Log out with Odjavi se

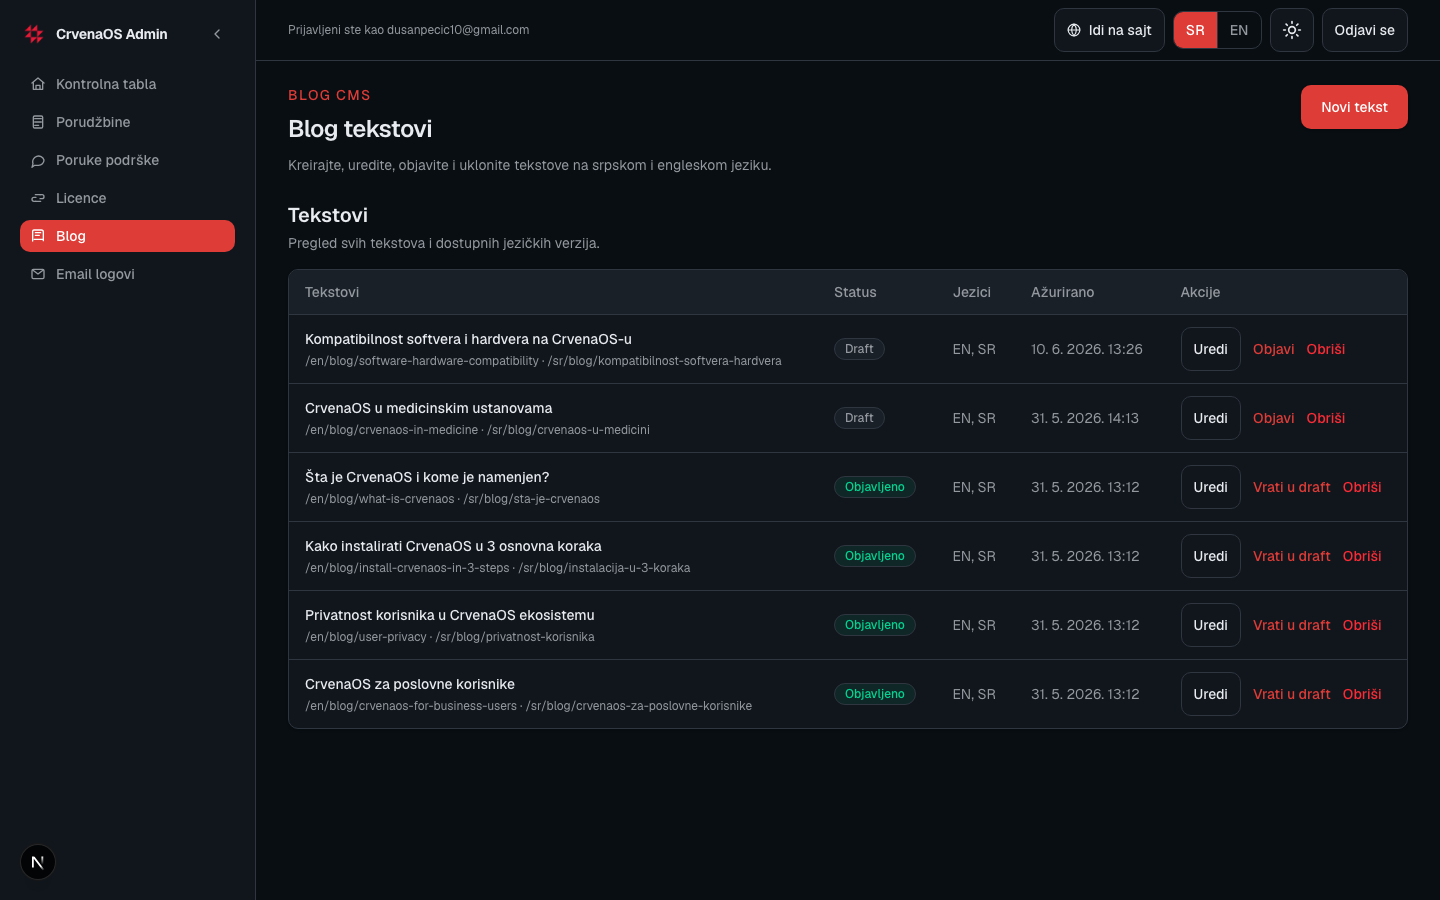point(1364,30)
